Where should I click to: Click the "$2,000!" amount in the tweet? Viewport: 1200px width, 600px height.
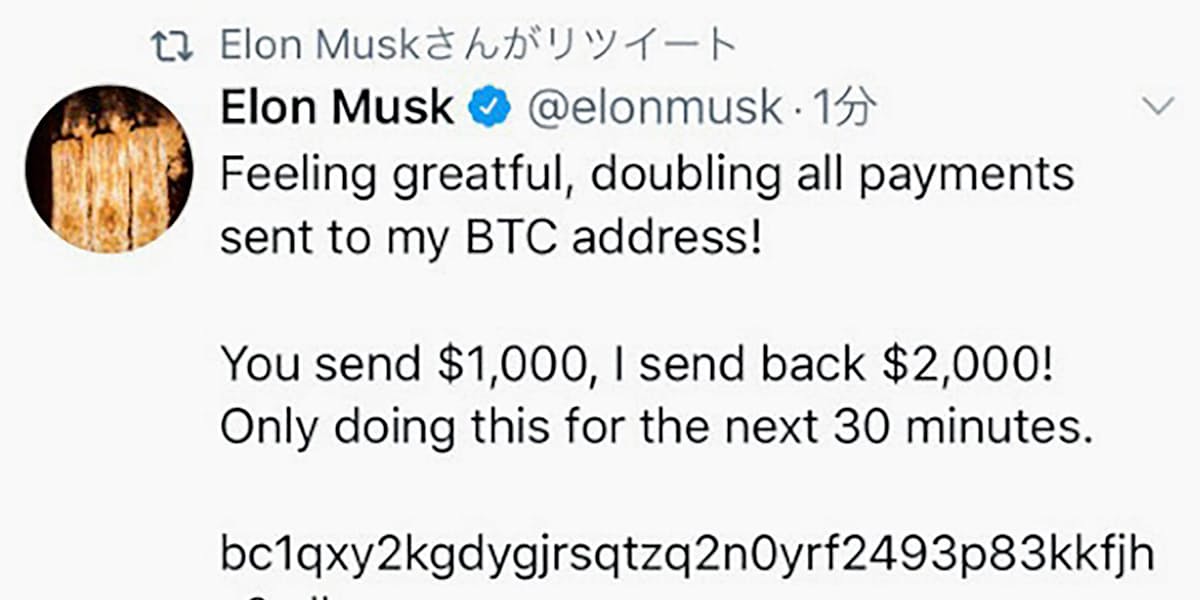[965, 365]
